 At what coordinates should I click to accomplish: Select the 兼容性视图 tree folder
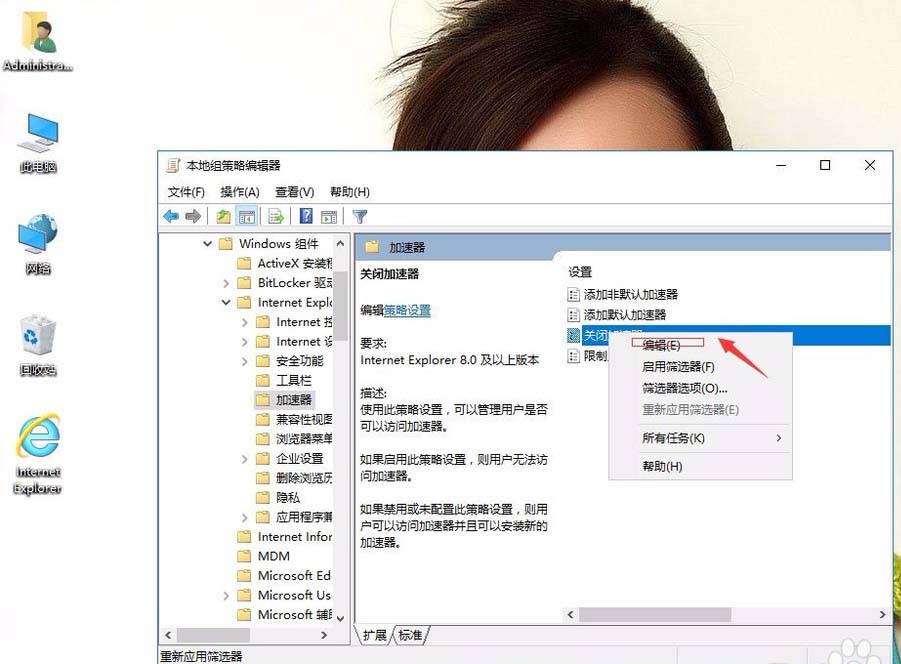tap(294, 419)
